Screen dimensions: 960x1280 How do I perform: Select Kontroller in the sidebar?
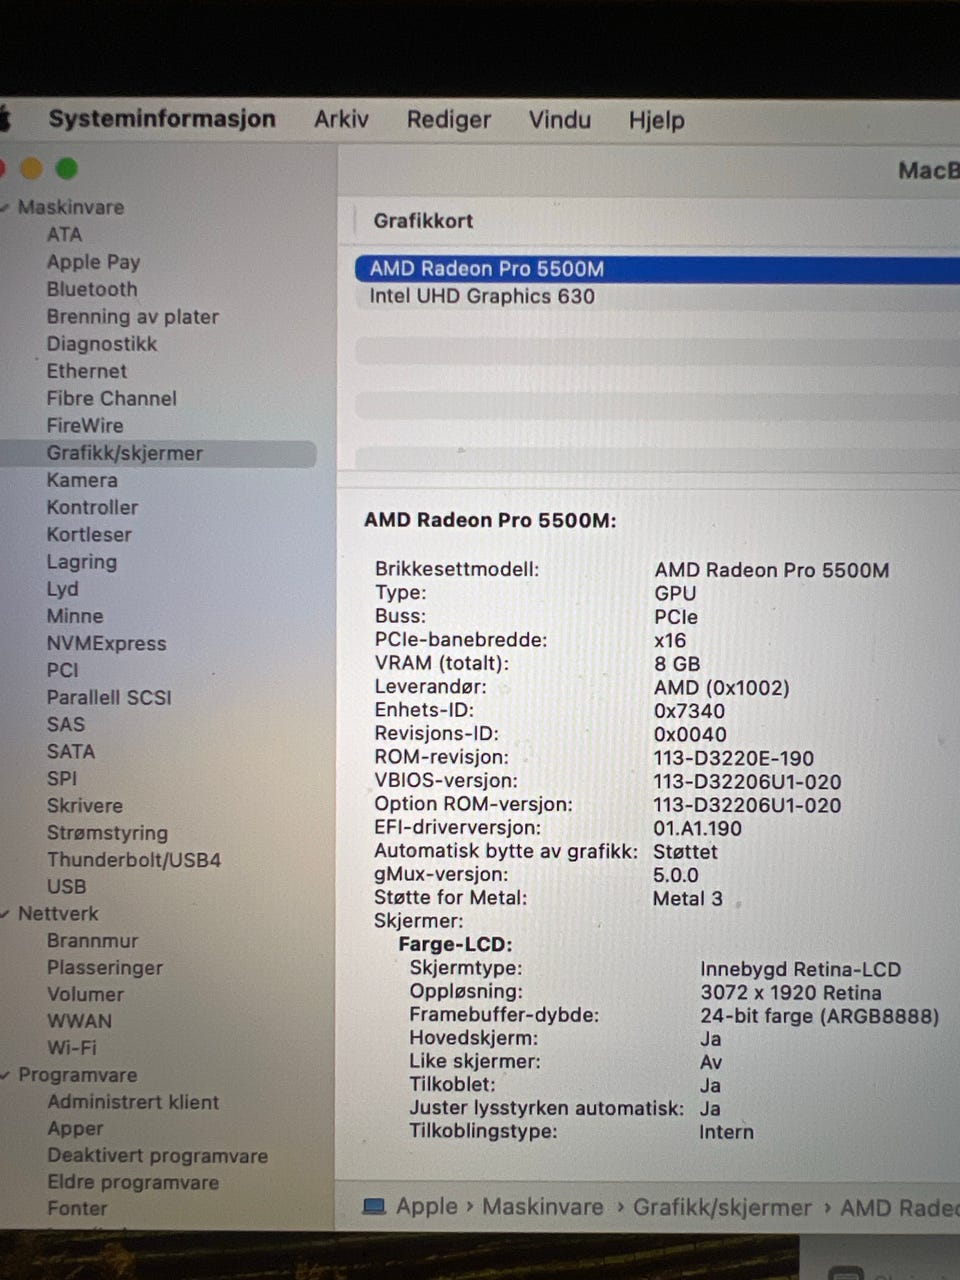click(92, 507)
